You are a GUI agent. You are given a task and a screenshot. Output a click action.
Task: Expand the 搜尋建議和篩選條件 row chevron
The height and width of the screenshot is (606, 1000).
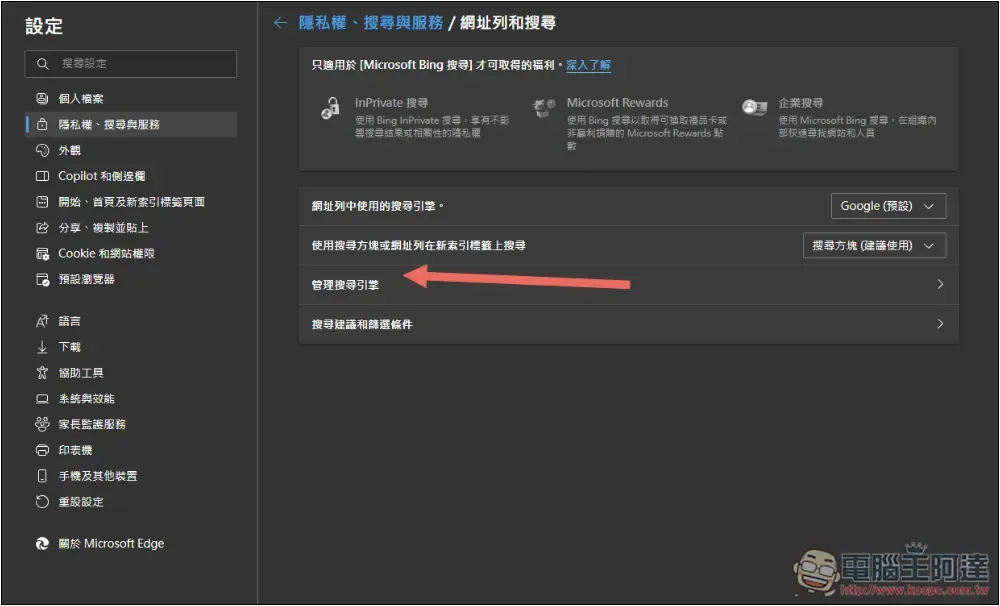[x=940, y=324]
